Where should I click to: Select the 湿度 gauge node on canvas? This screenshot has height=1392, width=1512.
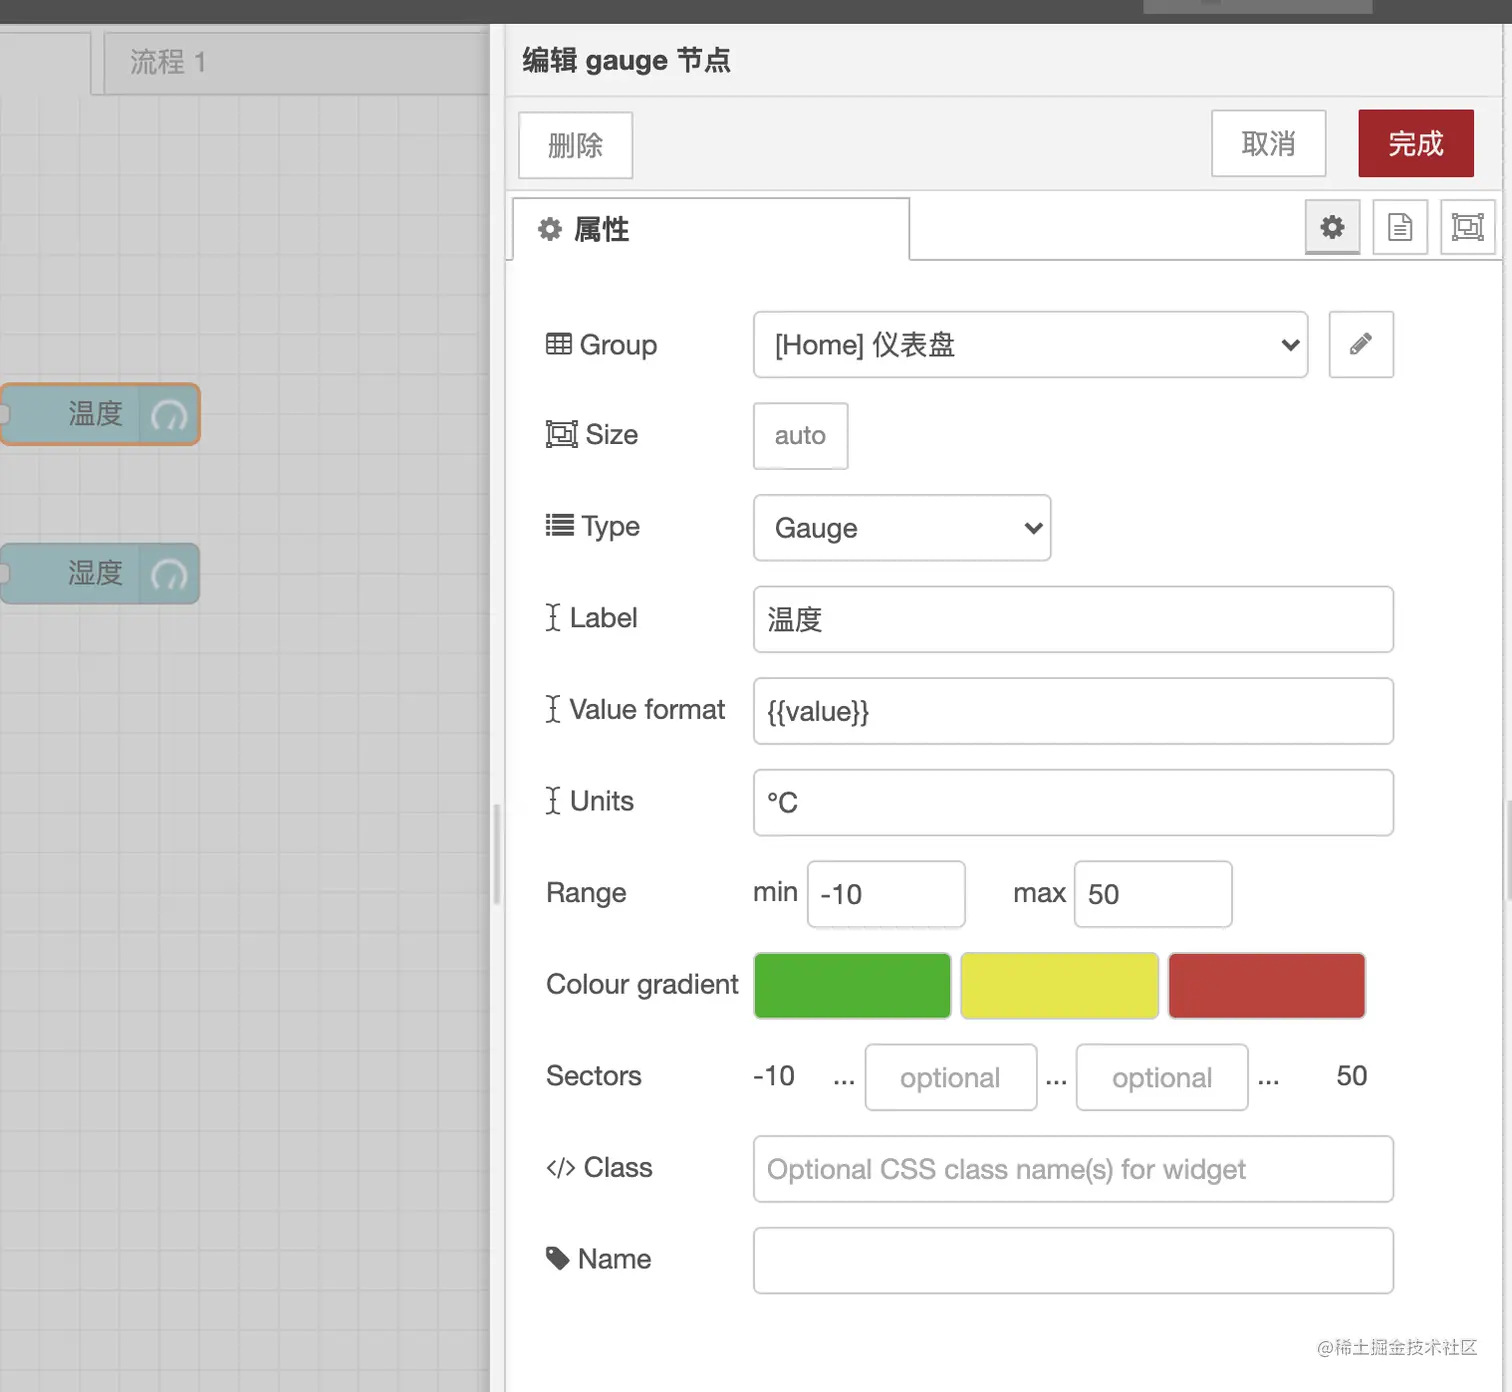pos(100,574)
